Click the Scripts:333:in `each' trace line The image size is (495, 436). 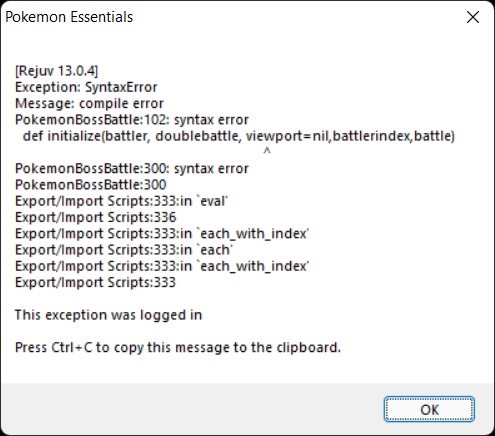coord(124,250)
